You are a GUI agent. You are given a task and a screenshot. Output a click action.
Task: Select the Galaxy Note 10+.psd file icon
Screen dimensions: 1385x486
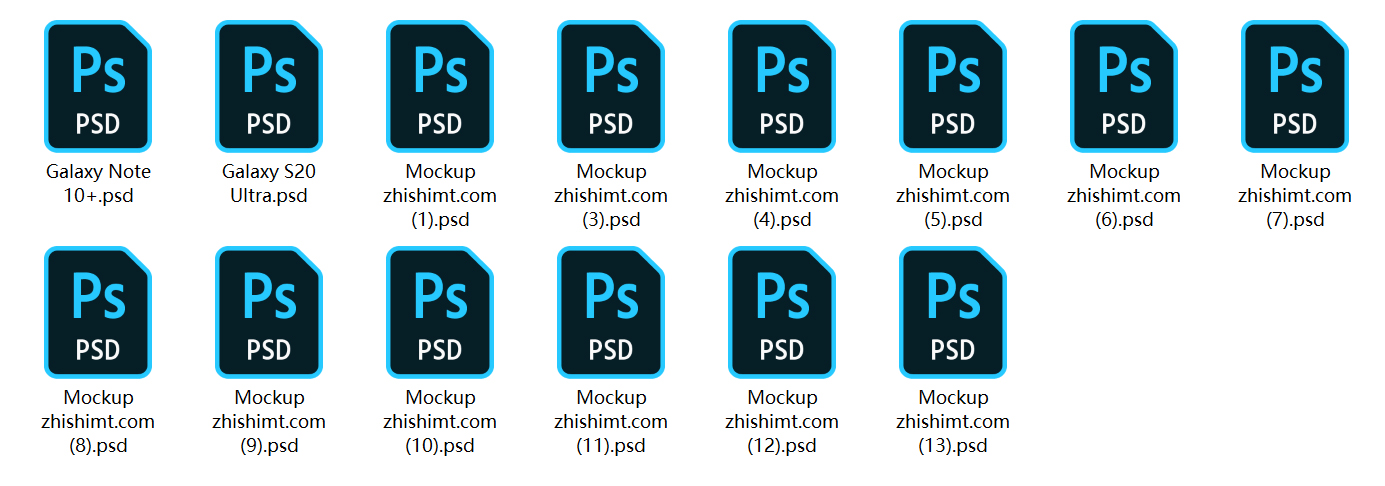98,86
